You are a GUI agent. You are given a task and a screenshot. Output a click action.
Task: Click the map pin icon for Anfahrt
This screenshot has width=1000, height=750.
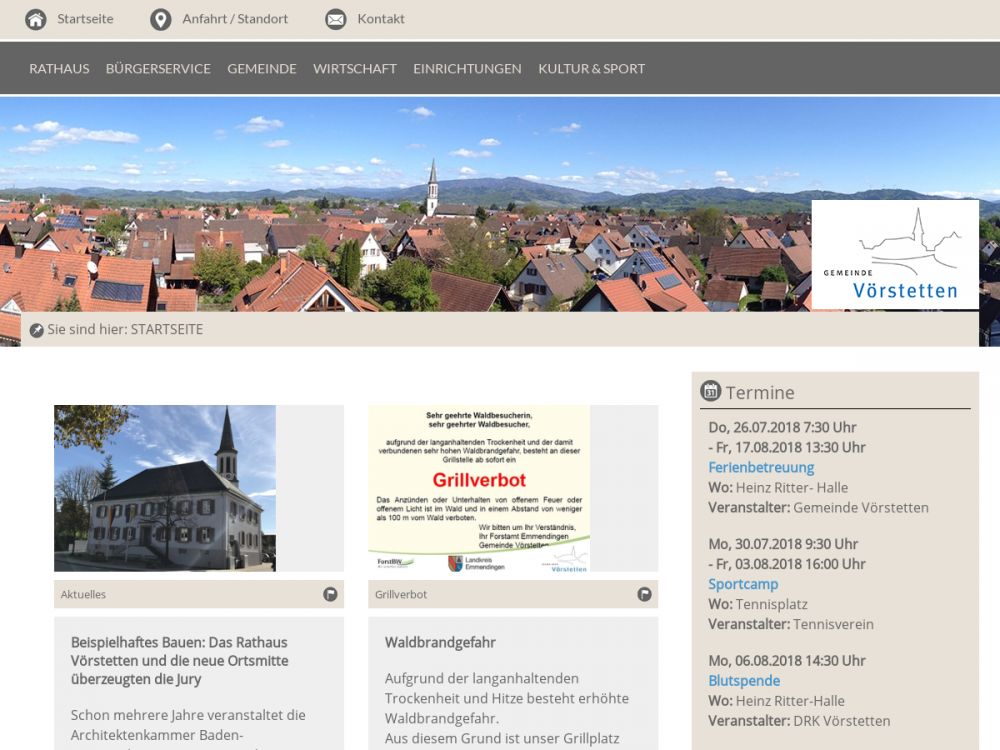coord(160,19)
